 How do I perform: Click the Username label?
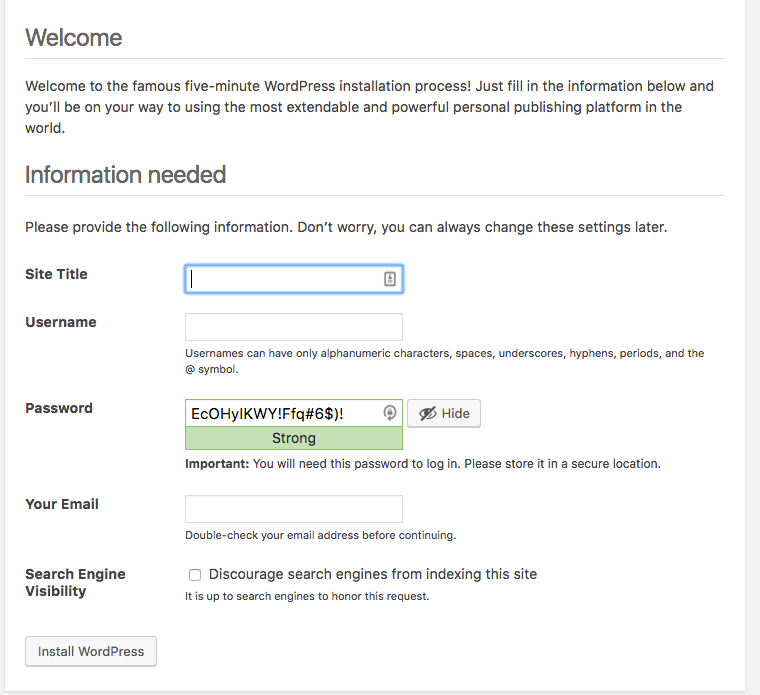[61, 322]
